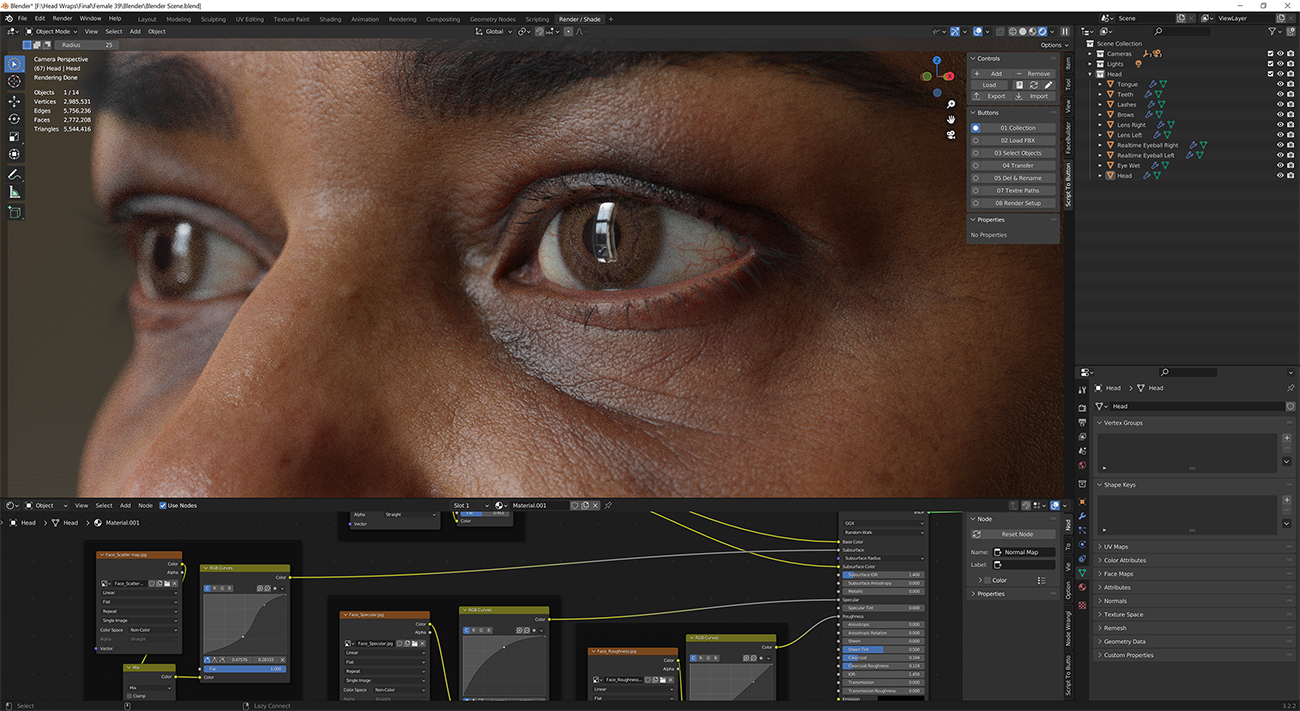The image size is (1300, 711).
Task: Select the 02 Load FBX radio button
Action: 976,140
